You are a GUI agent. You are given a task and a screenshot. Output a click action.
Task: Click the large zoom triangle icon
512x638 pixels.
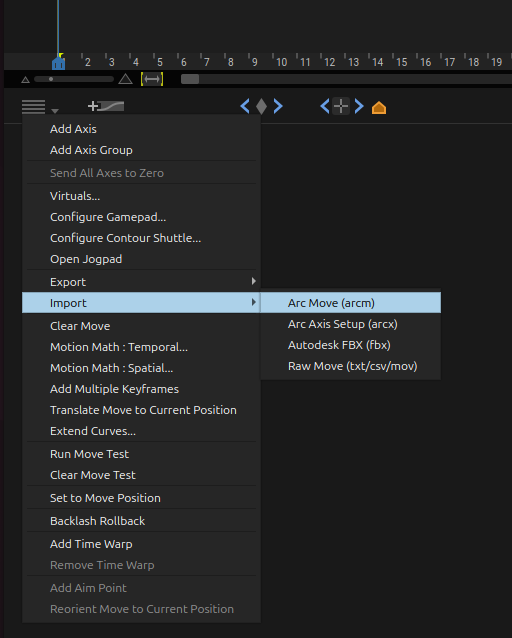[125, 79]
